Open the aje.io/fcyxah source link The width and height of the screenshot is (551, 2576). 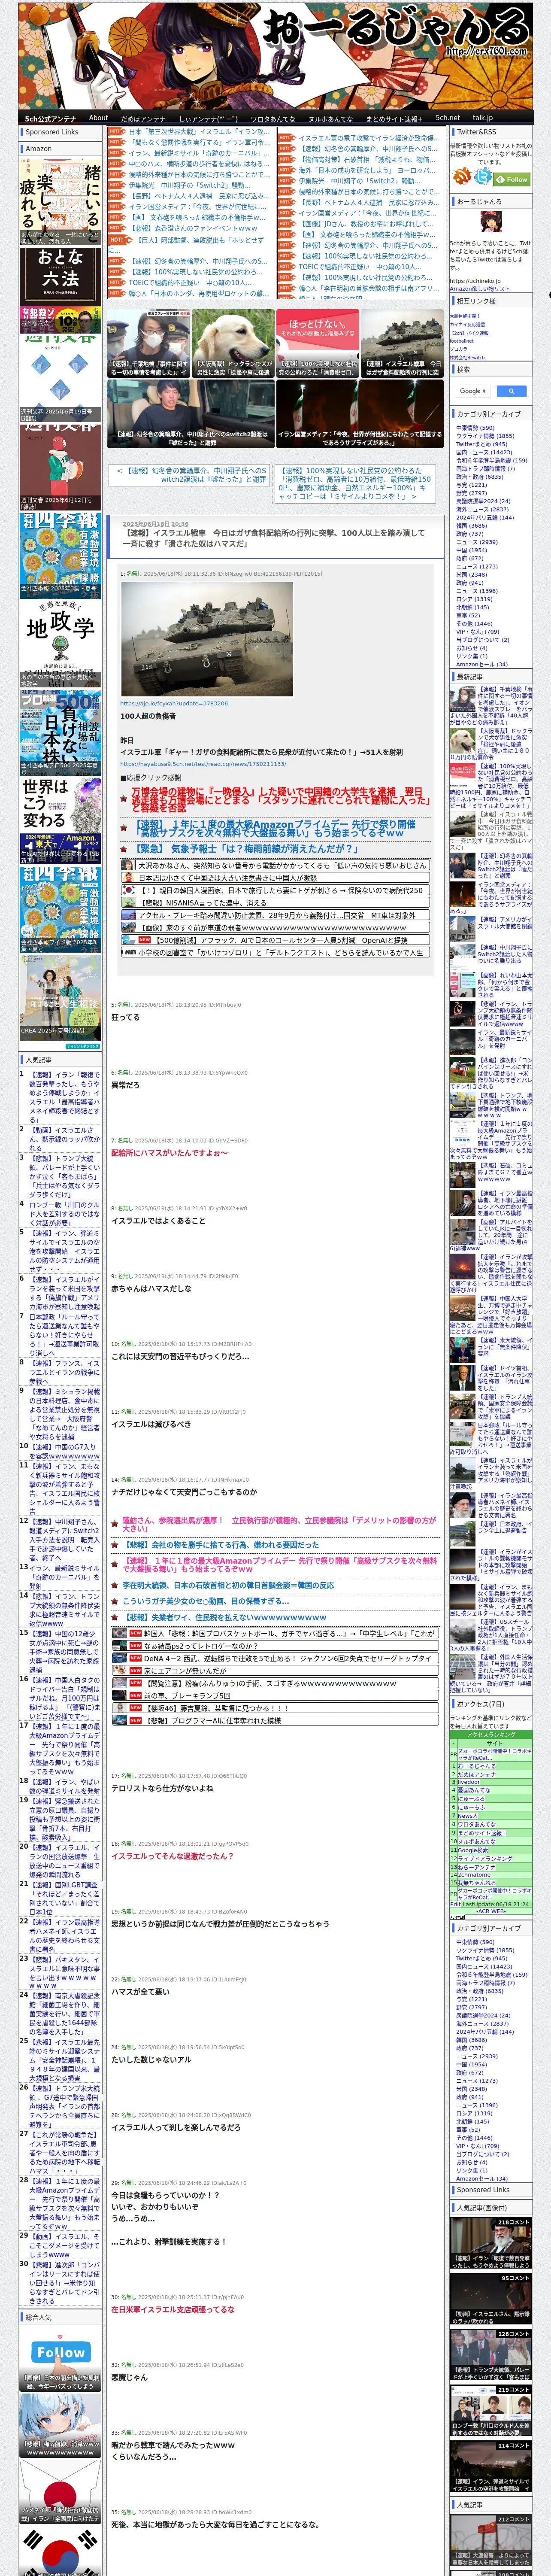(x=174, y=703)
